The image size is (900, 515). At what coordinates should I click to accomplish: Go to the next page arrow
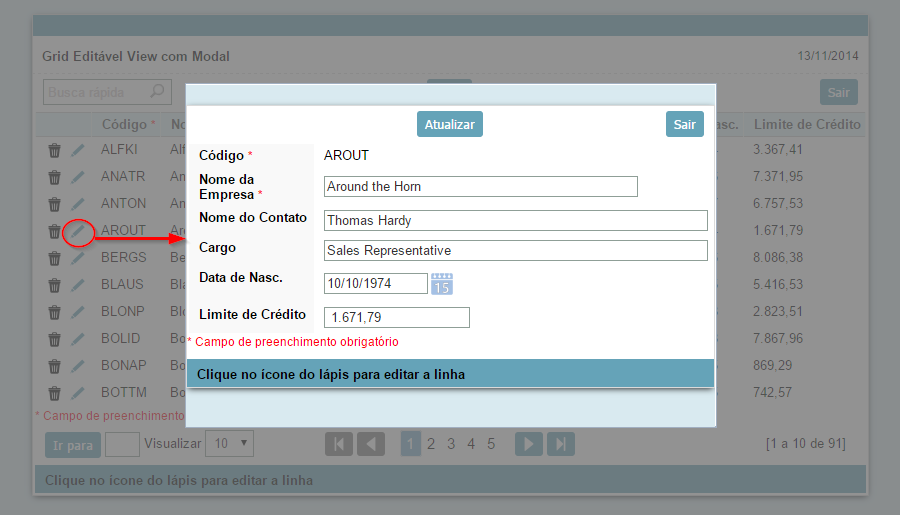[529, 444]
